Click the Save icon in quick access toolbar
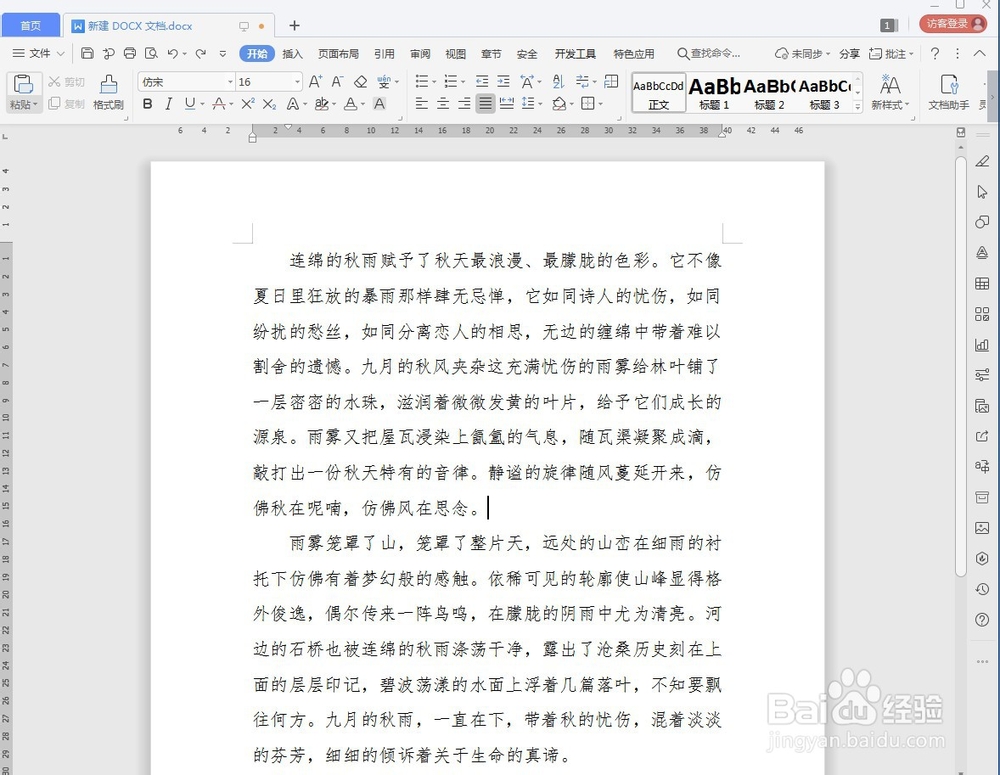 [x=89, y=53]
